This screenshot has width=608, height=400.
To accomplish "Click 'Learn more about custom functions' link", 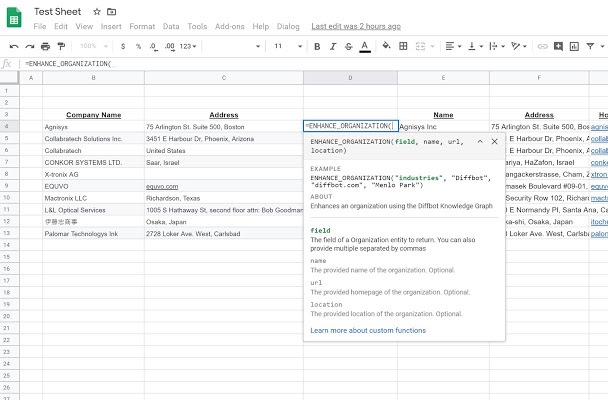I will click(x=368, y=330).
